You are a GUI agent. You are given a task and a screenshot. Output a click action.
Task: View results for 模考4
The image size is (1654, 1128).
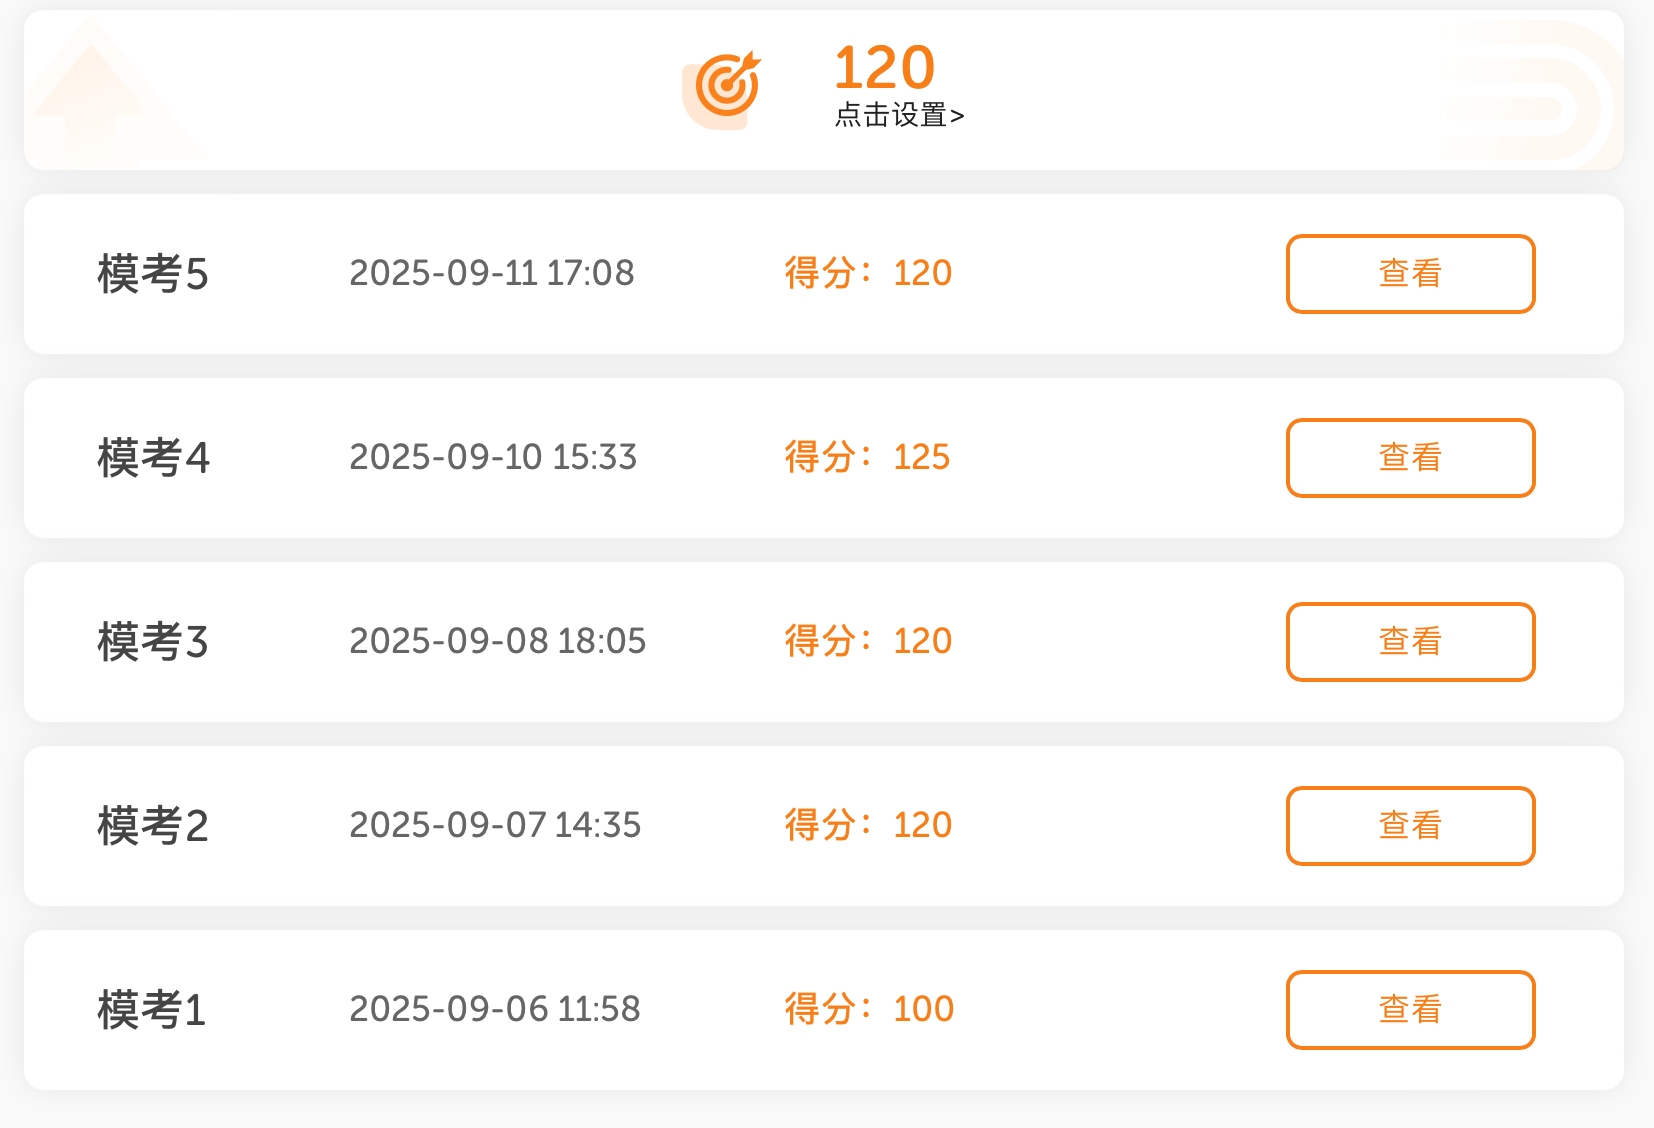1410,458
